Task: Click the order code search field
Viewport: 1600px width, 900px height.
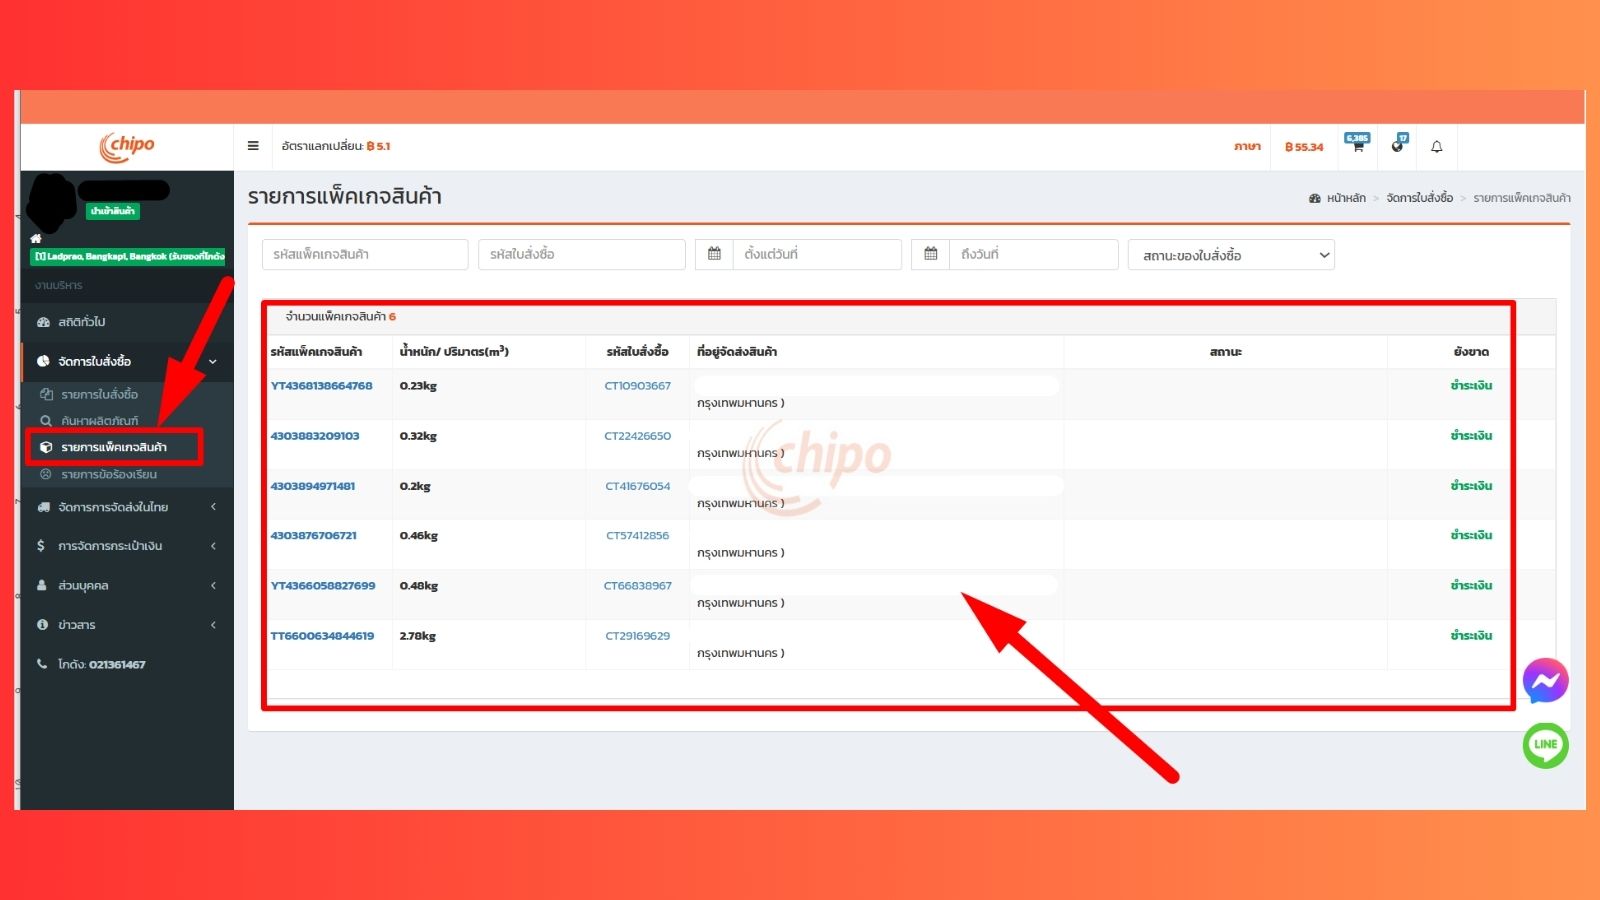Action: [x=581, y=254]
